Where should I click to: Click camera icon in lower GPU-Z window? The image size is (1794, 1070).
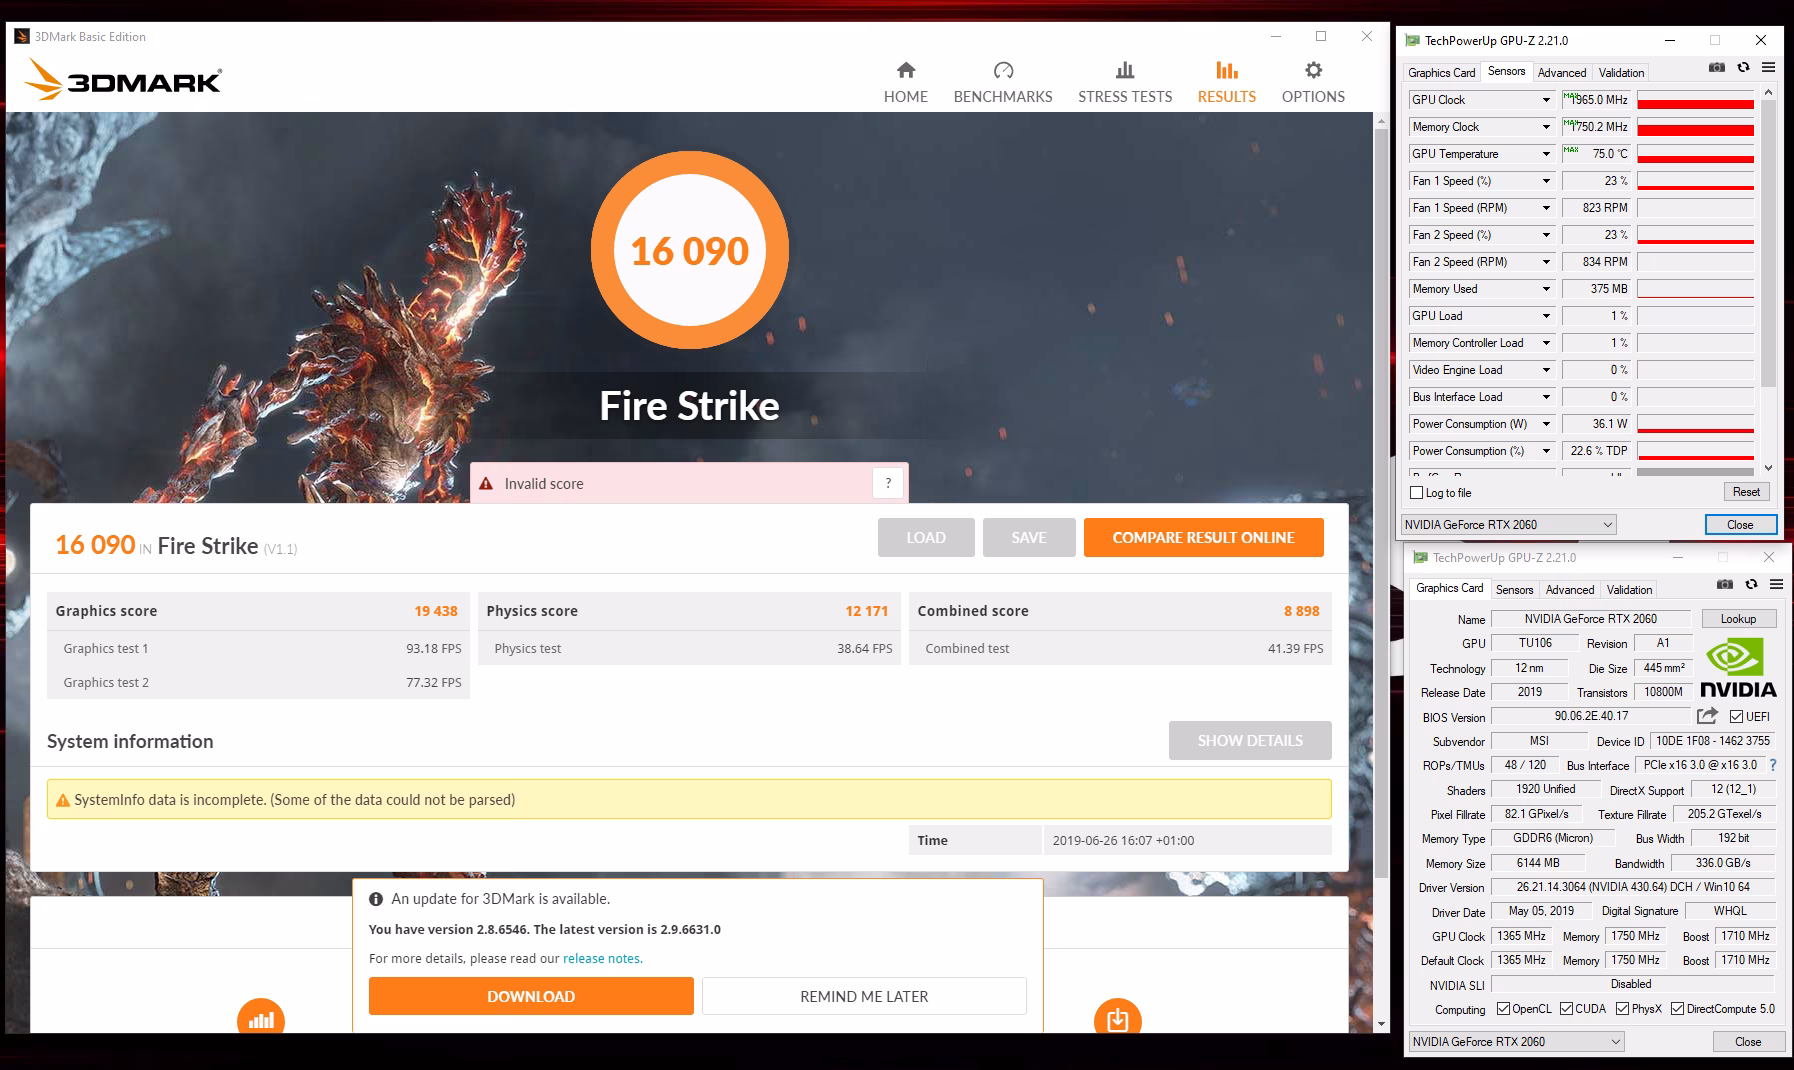tap(1725, 584)
